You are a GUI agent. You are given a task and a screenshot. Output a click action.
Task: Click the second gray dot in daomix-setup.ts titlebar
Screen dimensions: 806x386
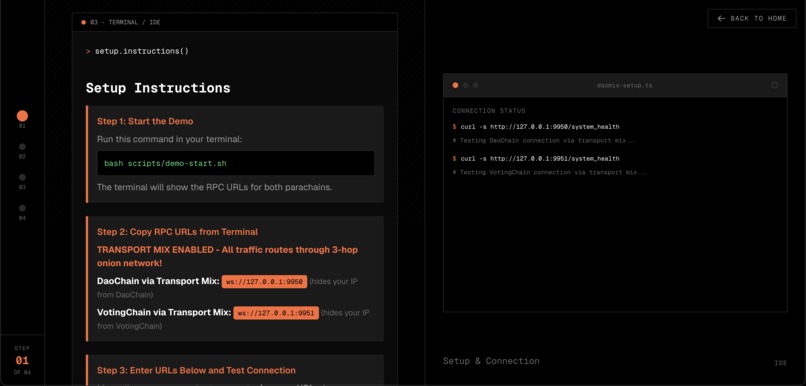(x=465, y=85)
